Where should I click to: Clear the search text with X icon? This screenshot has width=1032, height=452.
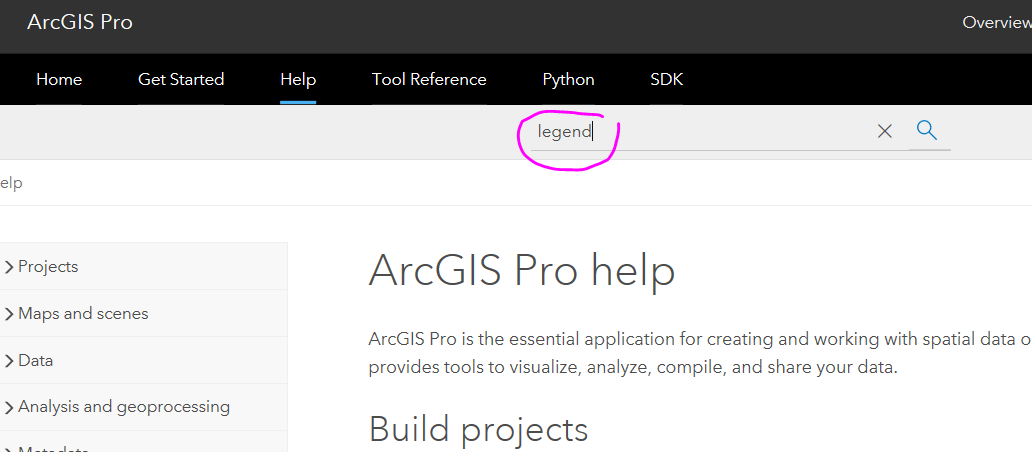tap(884, 131)
